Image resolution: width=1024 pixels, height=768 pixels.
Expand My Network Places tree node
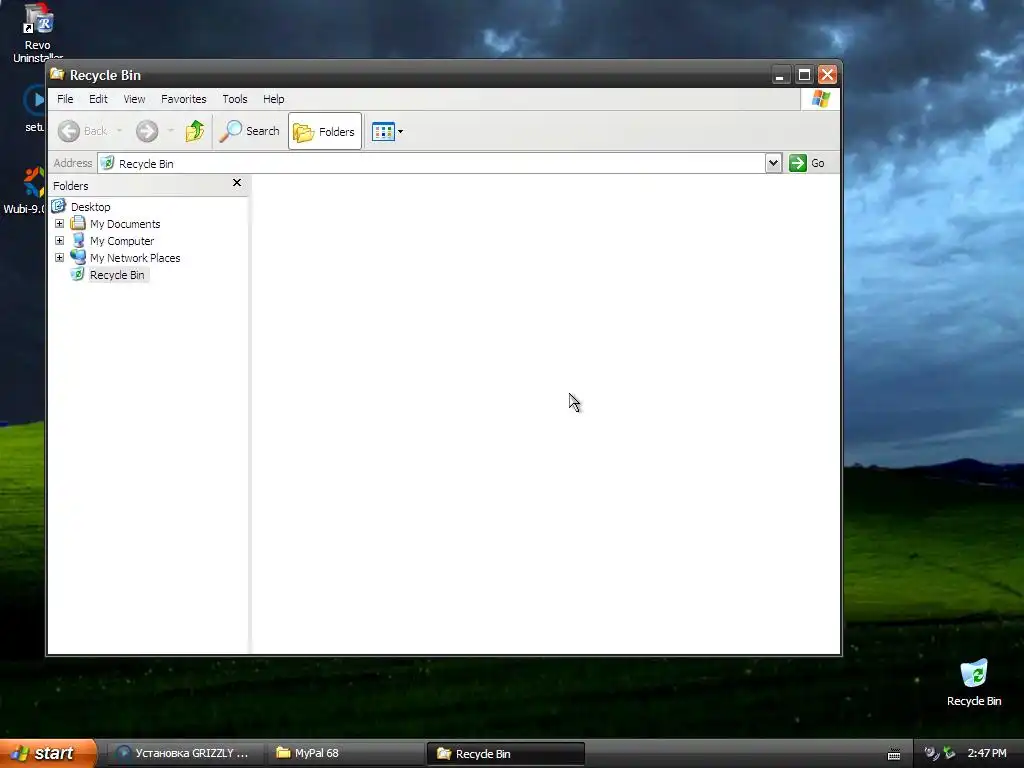click(x=59, y=258)
